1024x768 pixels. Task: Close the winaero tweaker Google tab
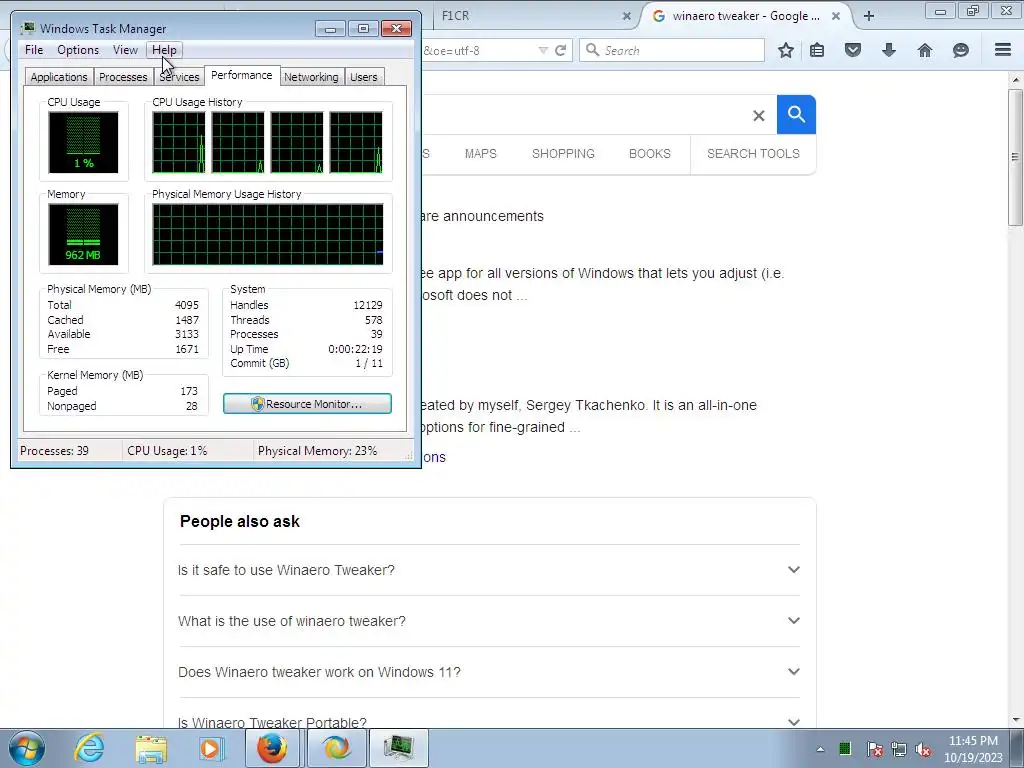[x=836, y=16]
